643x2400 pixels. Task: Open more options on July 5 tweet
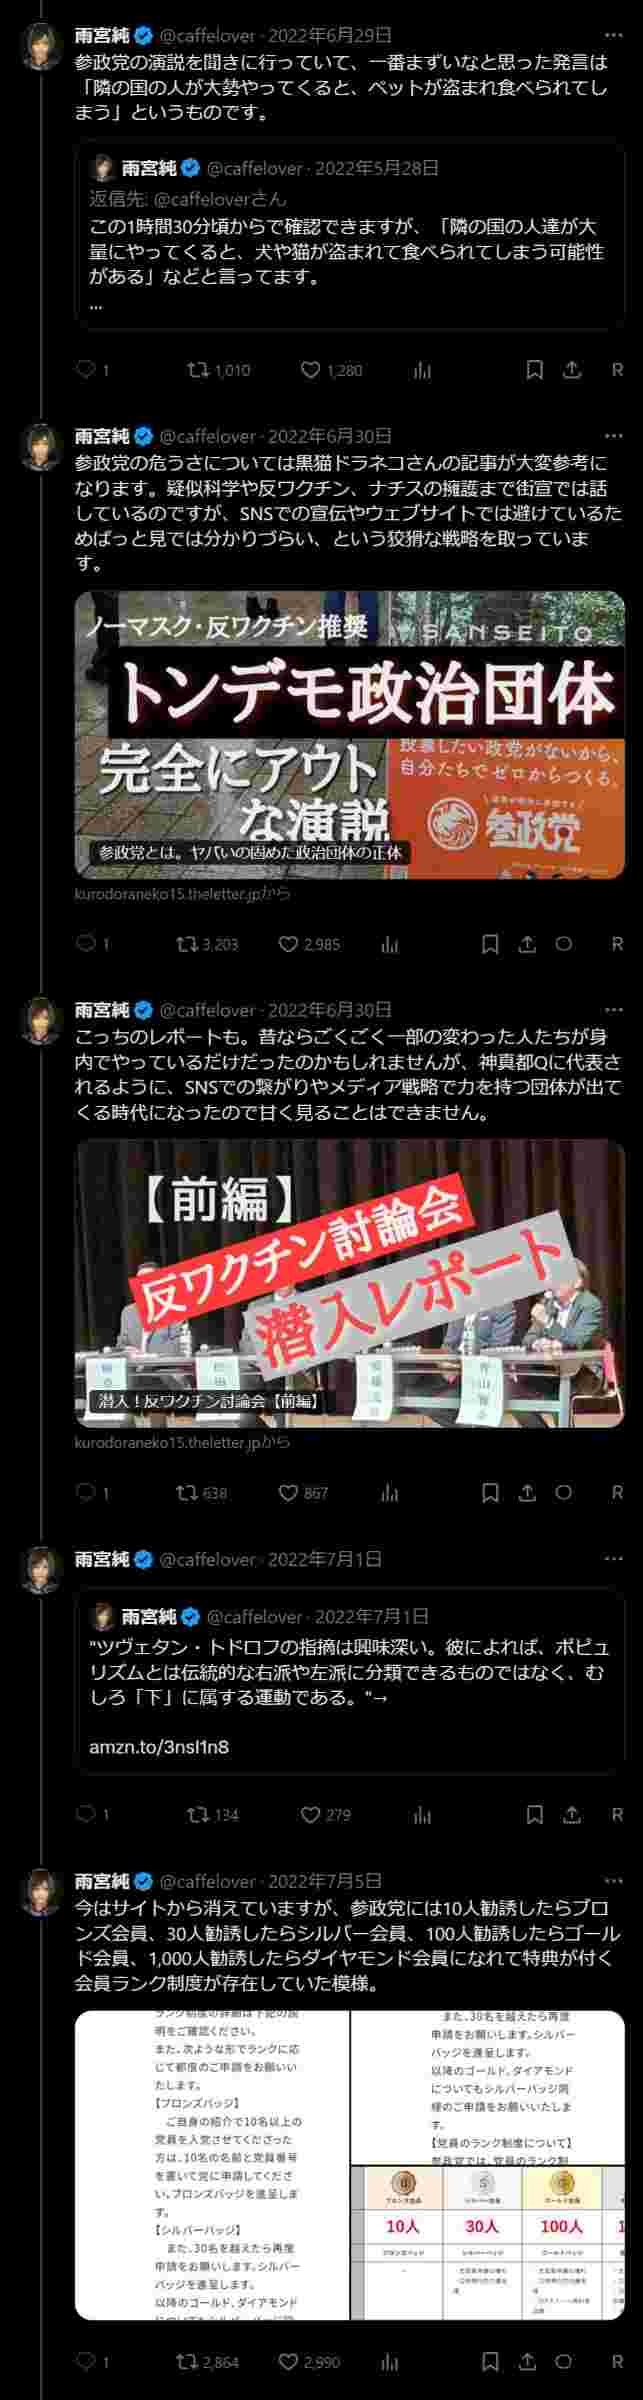613,1881
